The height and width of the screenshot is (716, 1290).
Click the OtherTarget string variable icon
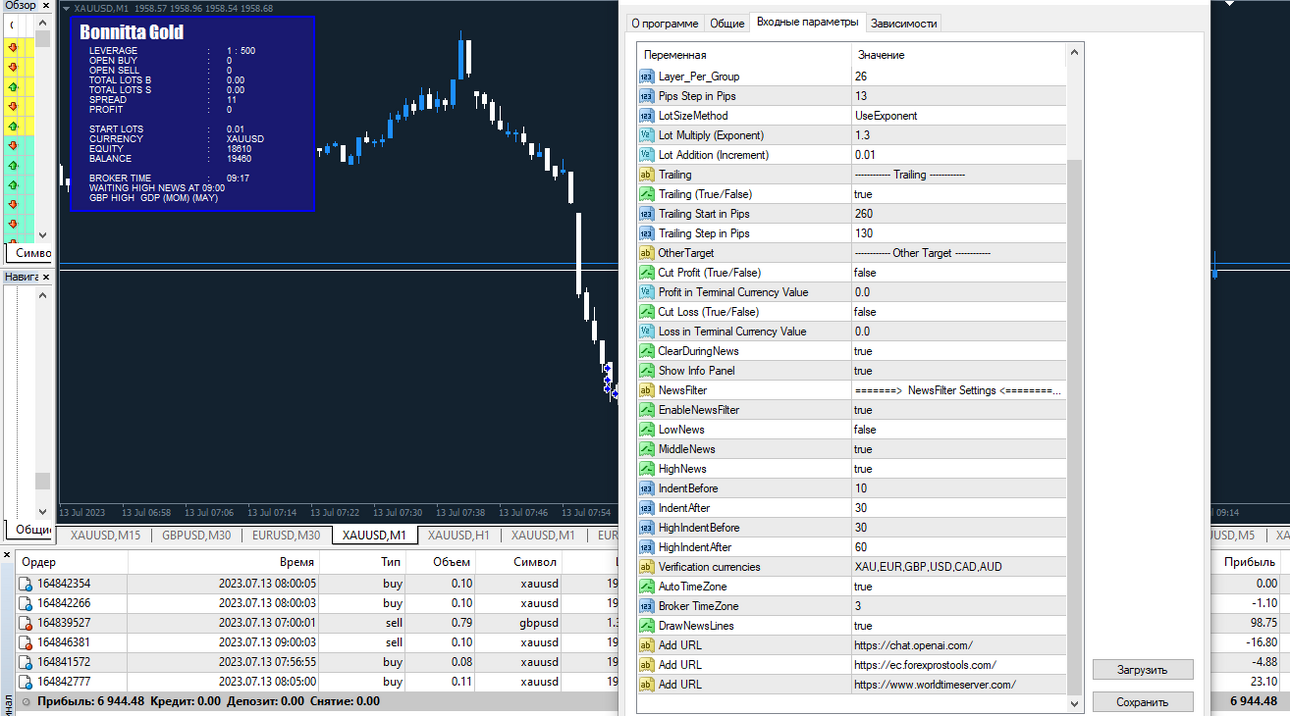pos(646,253)
